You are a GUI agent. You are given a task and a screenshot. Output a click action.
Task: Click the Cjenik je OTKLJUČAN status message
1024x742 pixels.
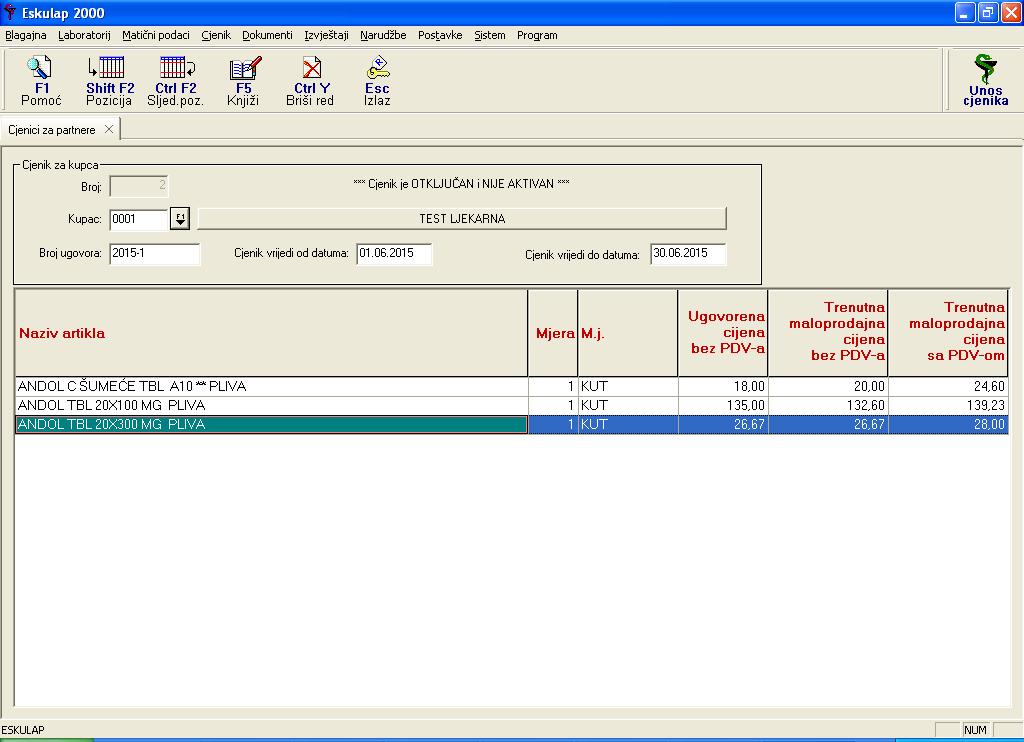coord(461,184)
